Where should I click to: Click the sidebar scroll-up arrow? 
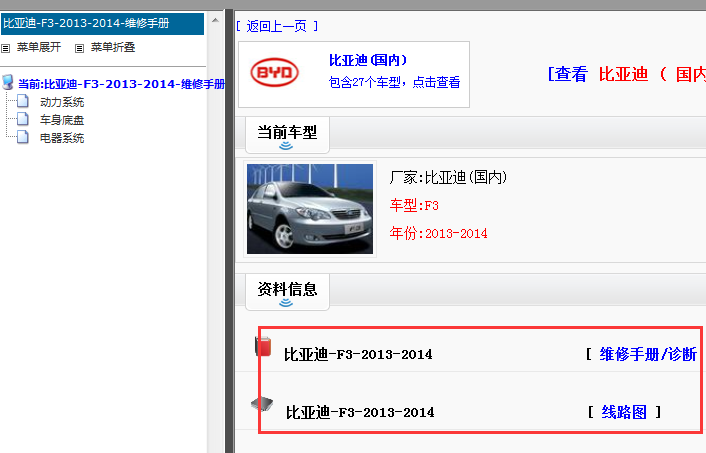coord(215,20)
